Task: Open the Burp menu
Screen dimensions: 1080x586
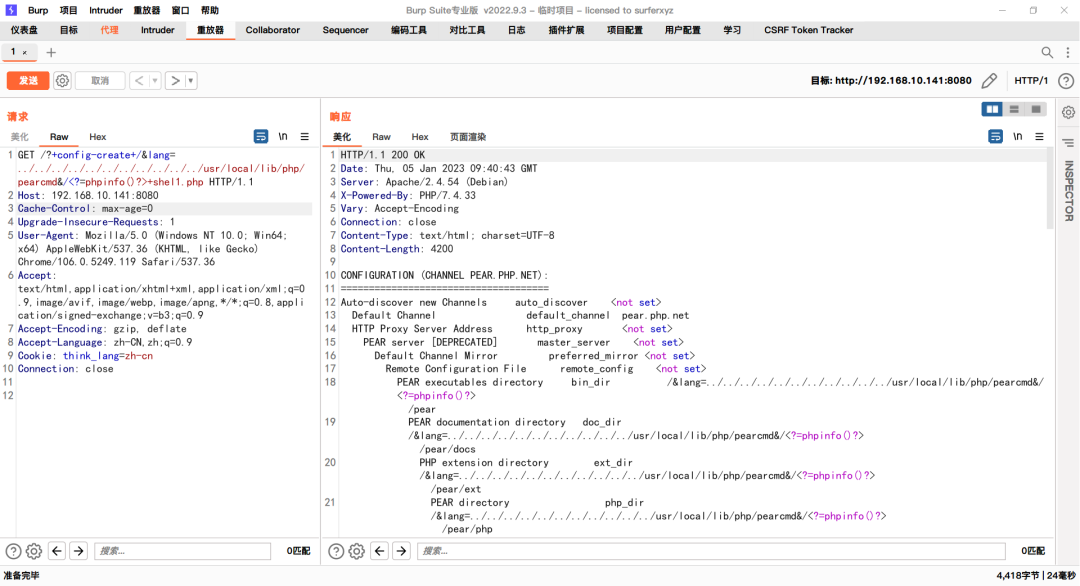Action: (x=38, y=10)
